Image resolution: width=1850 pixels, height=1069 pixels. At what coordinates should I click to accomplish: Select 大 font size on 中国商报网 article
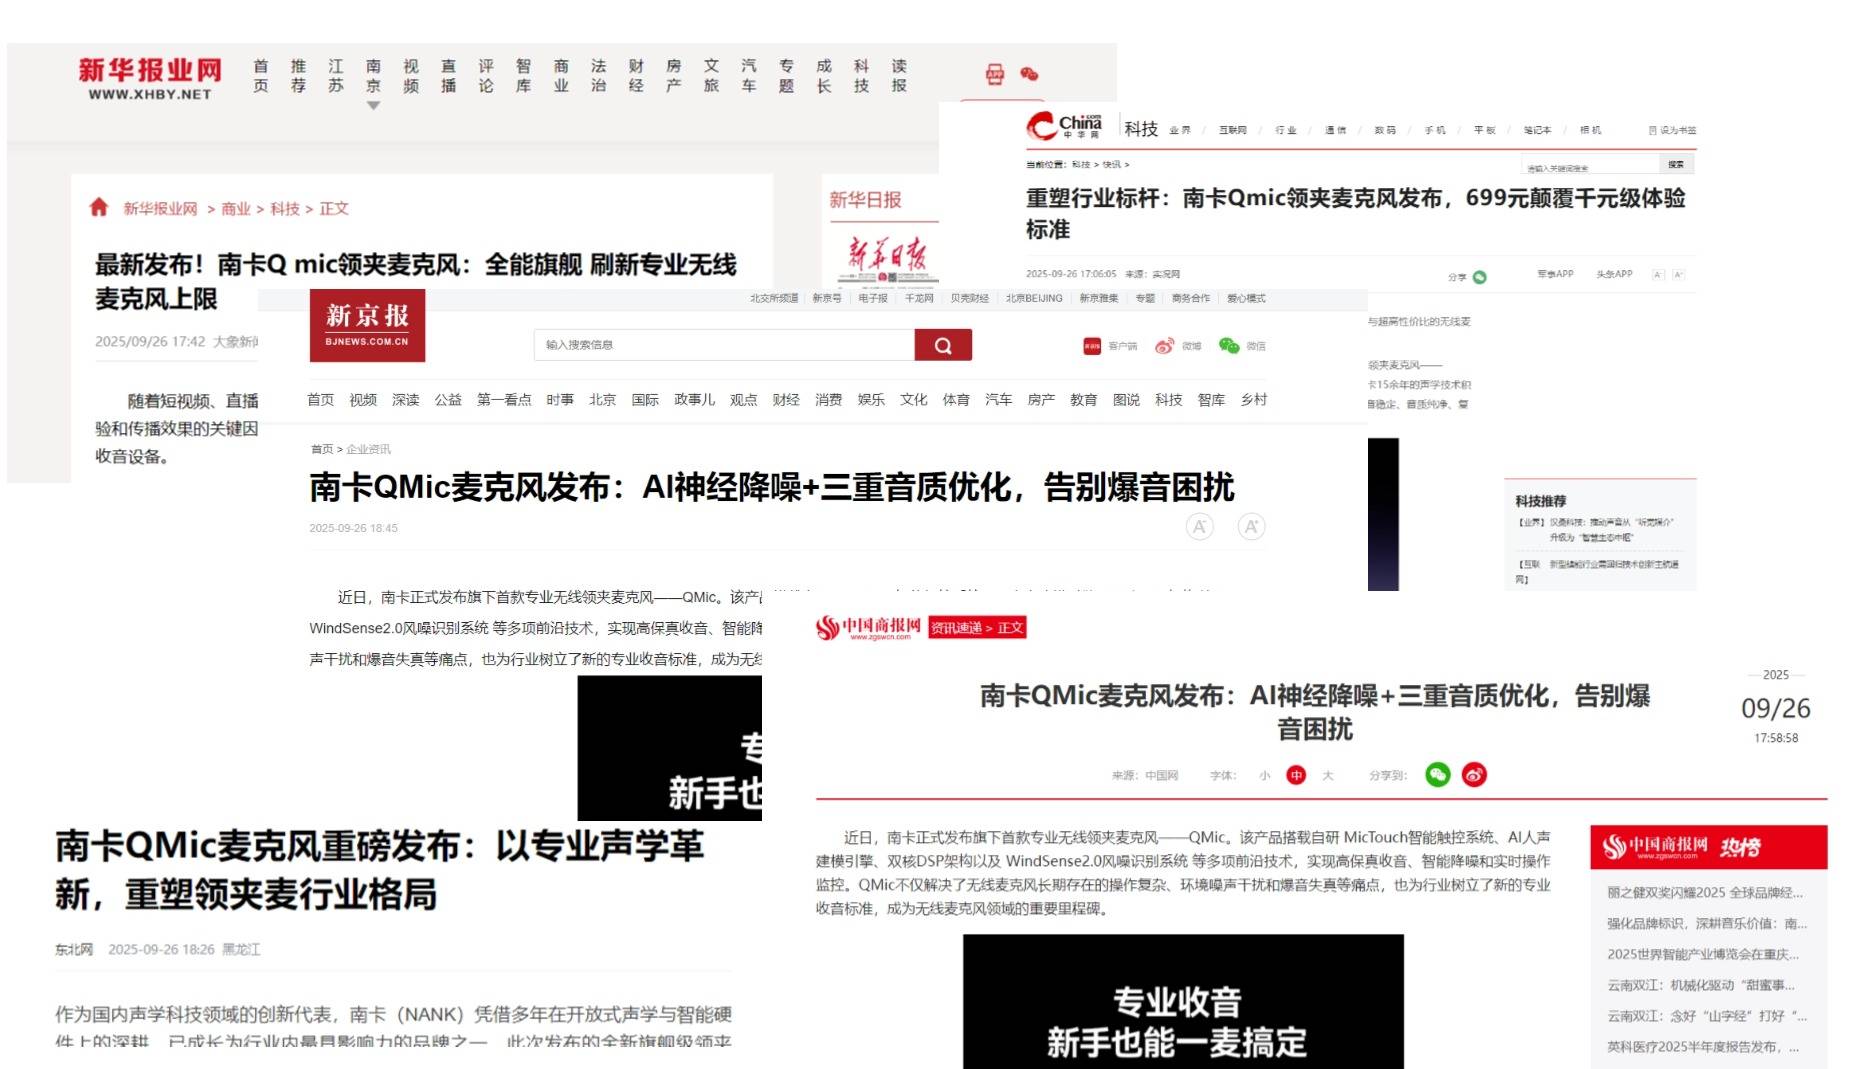(1329, 774)
